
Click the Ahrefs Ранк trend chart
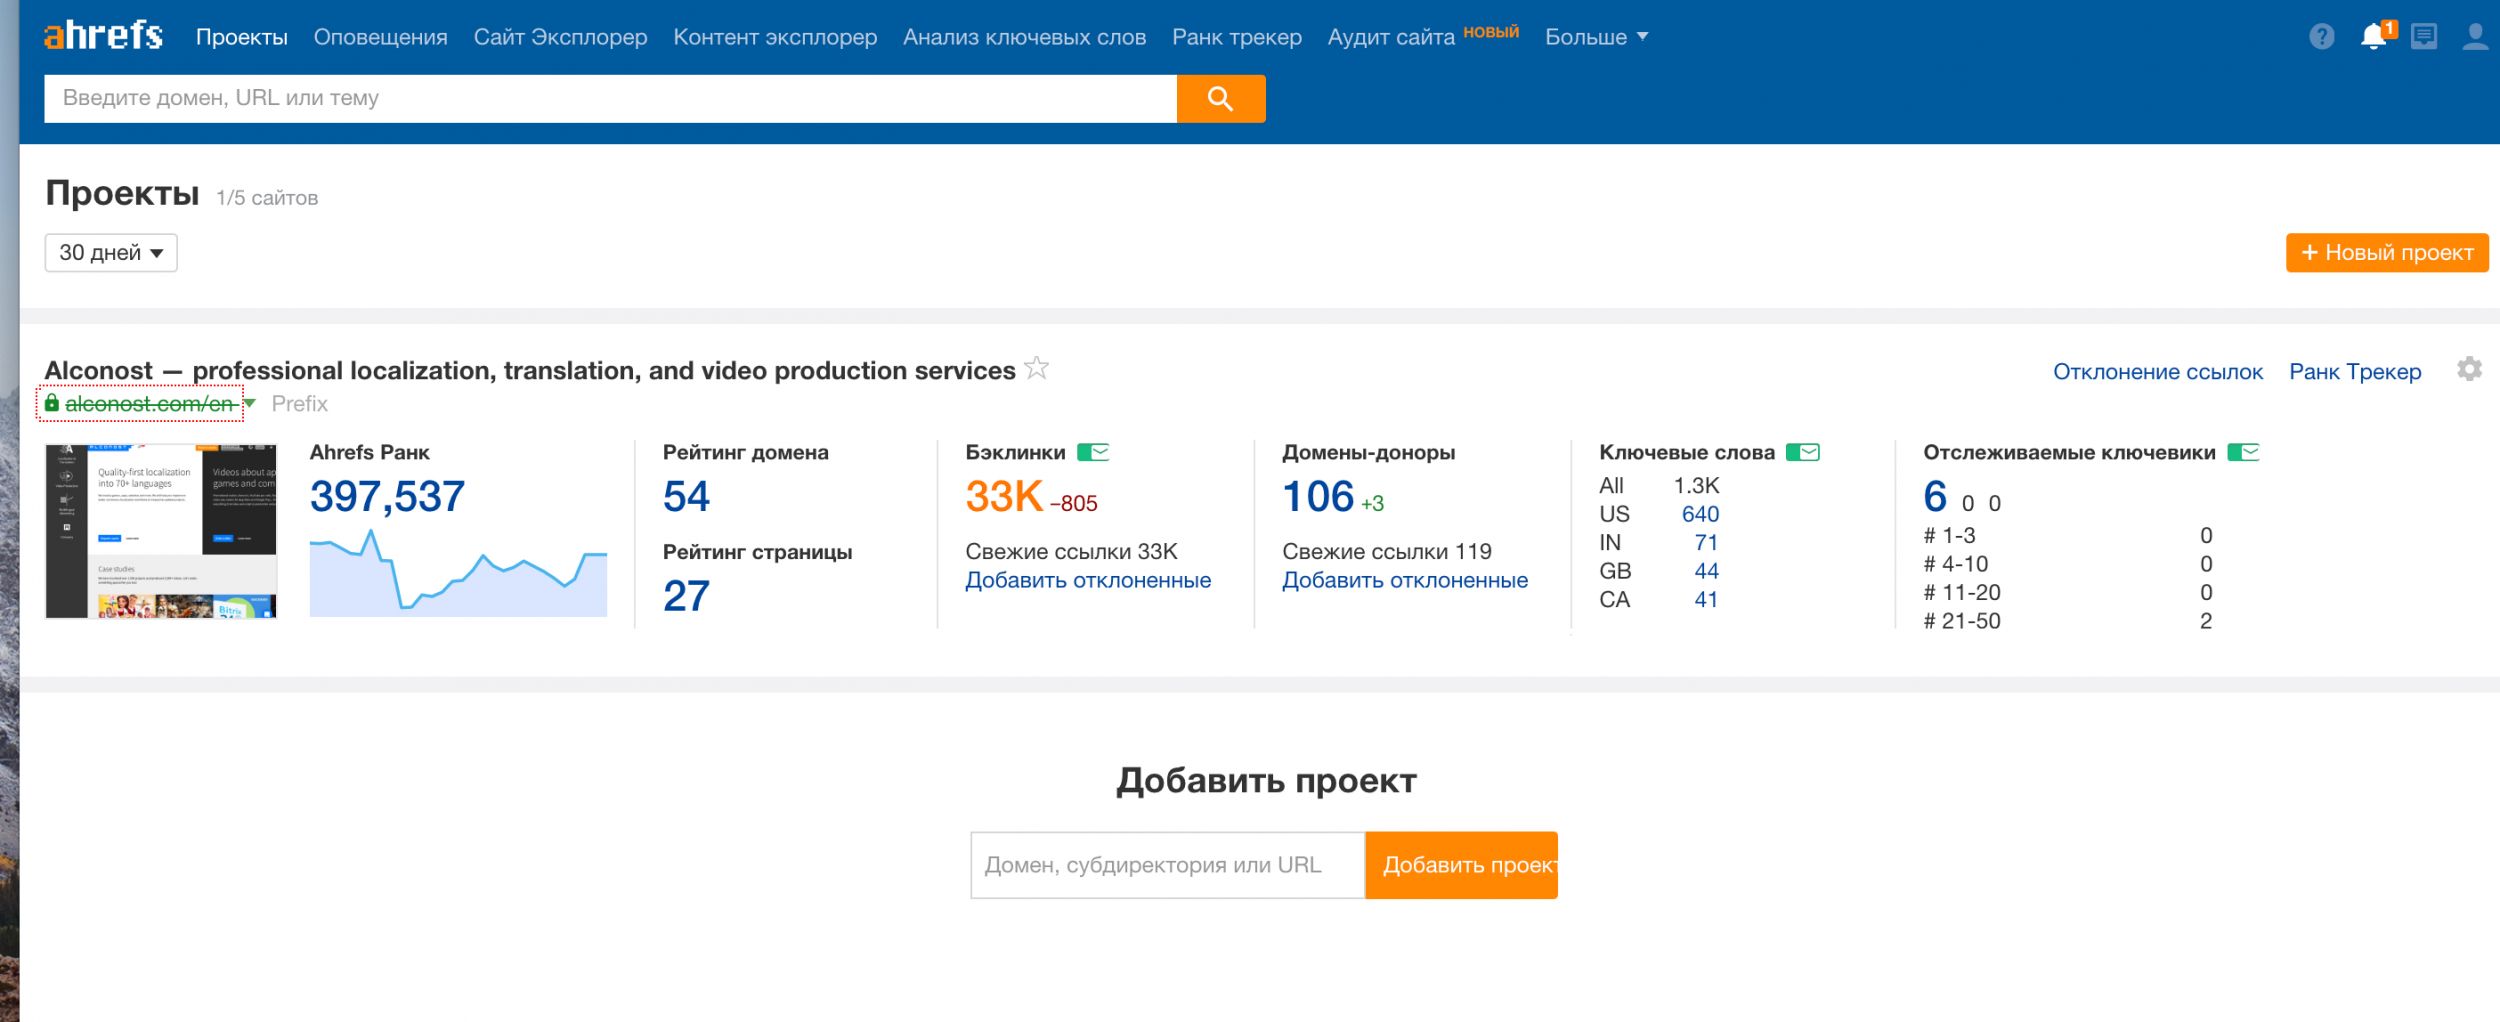(x=458, y=572)
